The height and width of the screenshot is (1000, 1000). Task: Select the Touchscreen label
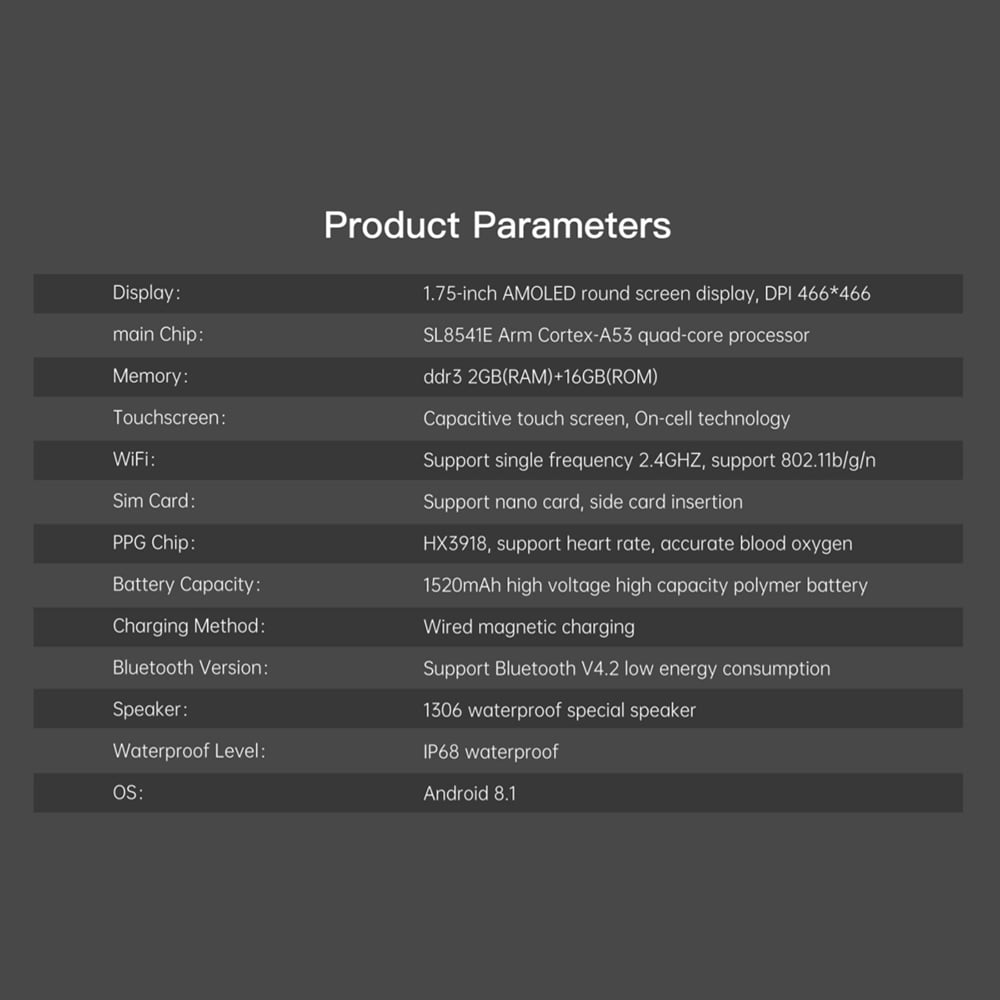(169, 418)
